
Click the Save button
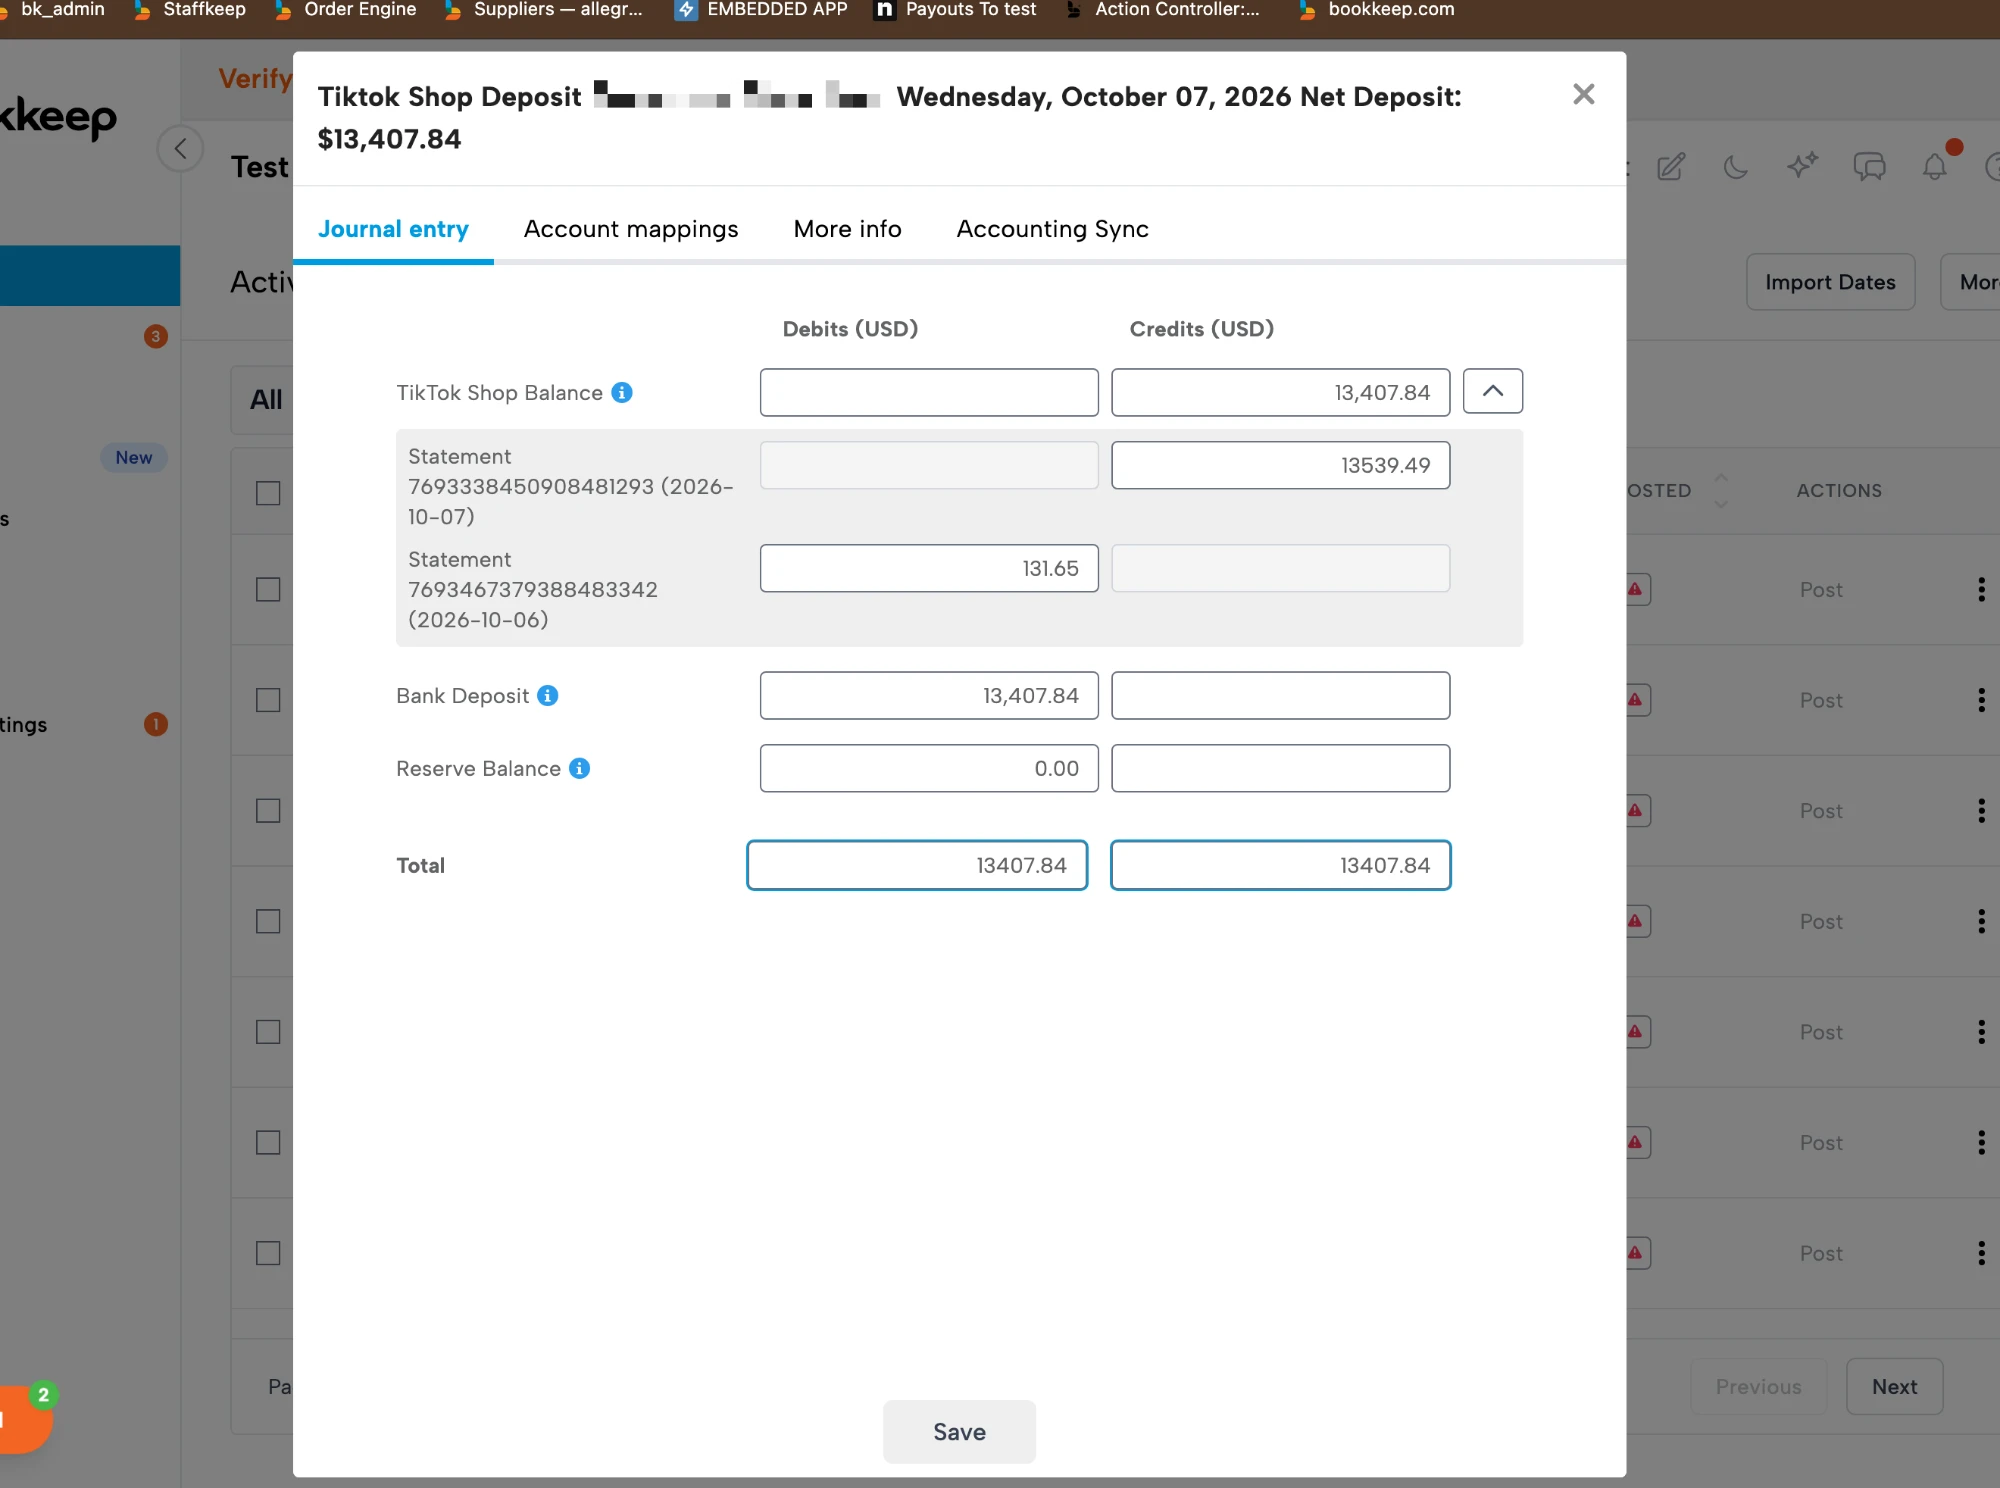point(959,1432)
